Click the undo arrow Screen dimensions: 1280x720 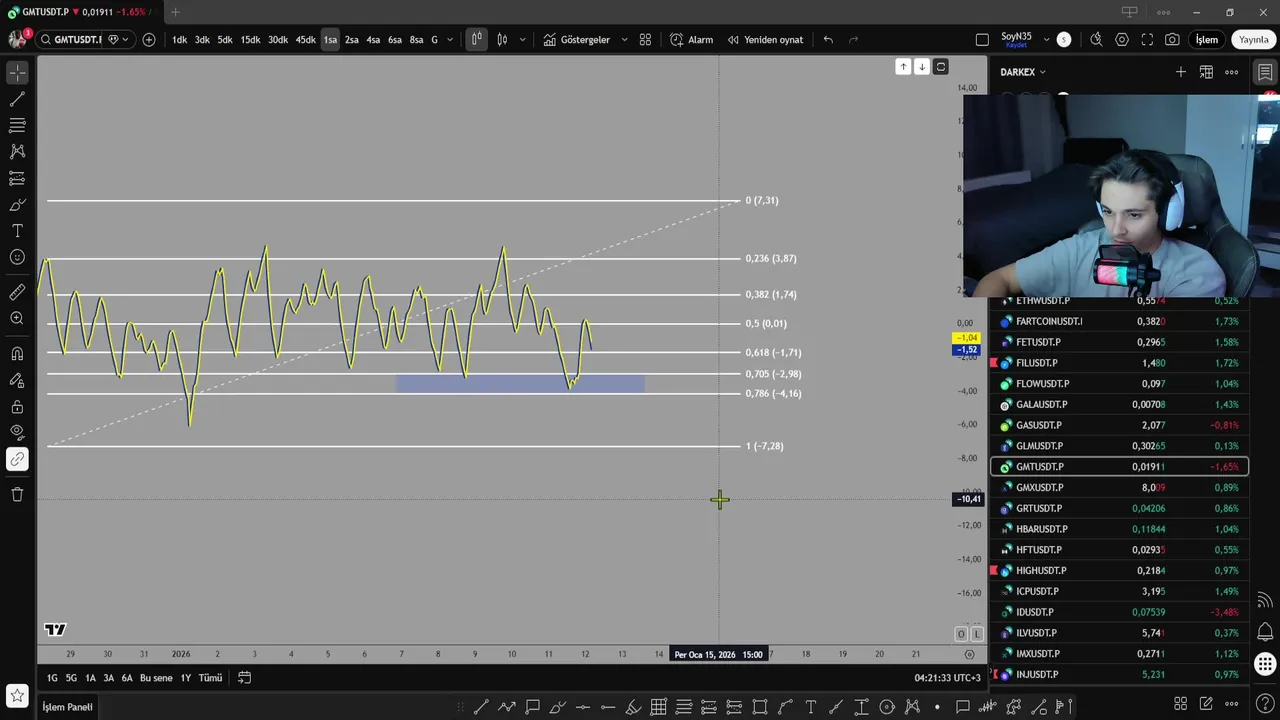[x=828, y=40]
